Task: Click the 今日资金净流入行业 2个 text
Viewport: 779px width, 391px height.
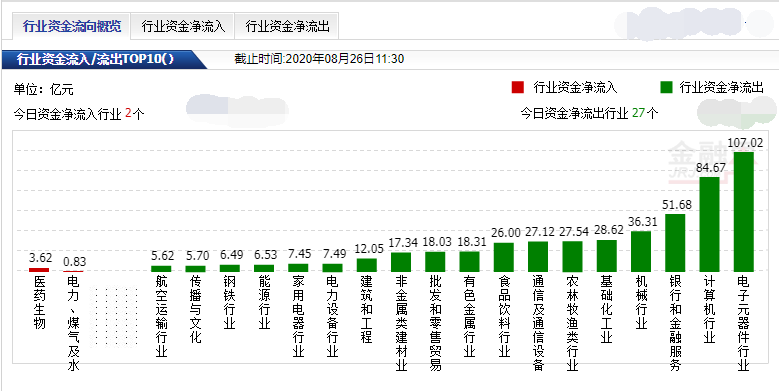Action: 79,114
